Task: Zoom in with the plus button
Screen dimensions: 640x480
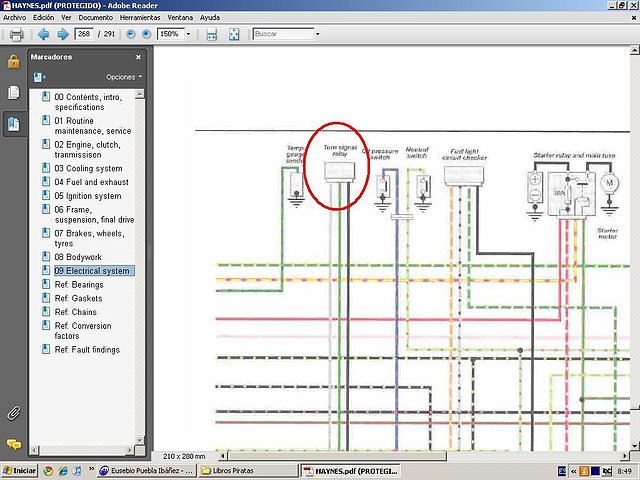Action: [x=146, y=34]
